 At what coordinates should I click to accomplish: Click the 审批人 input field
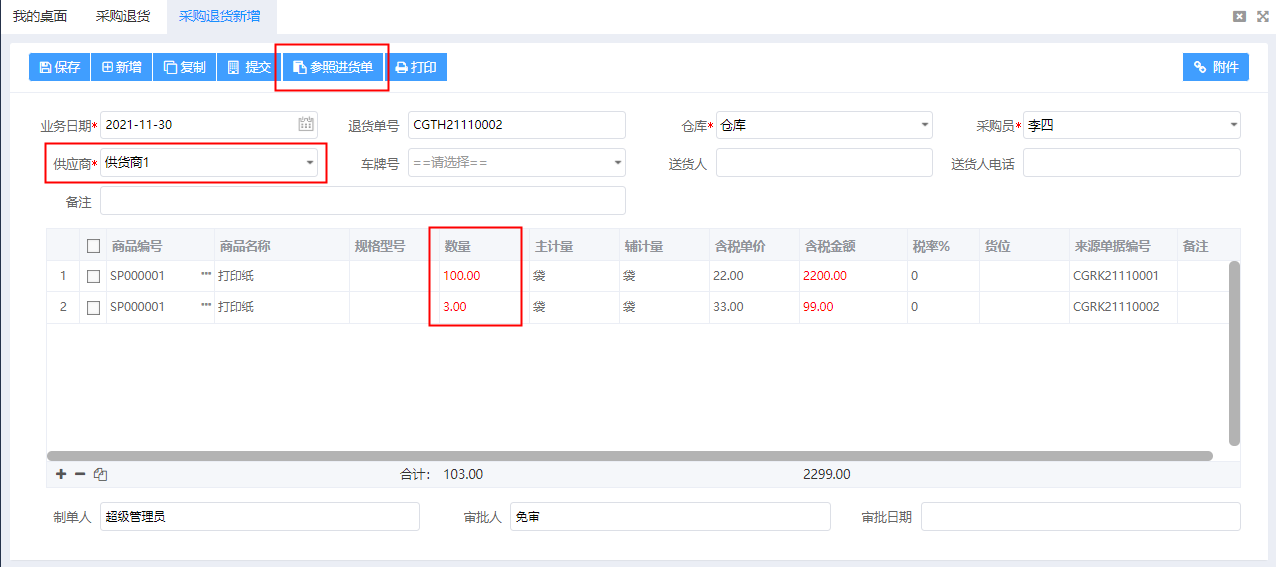coord(670,517)
